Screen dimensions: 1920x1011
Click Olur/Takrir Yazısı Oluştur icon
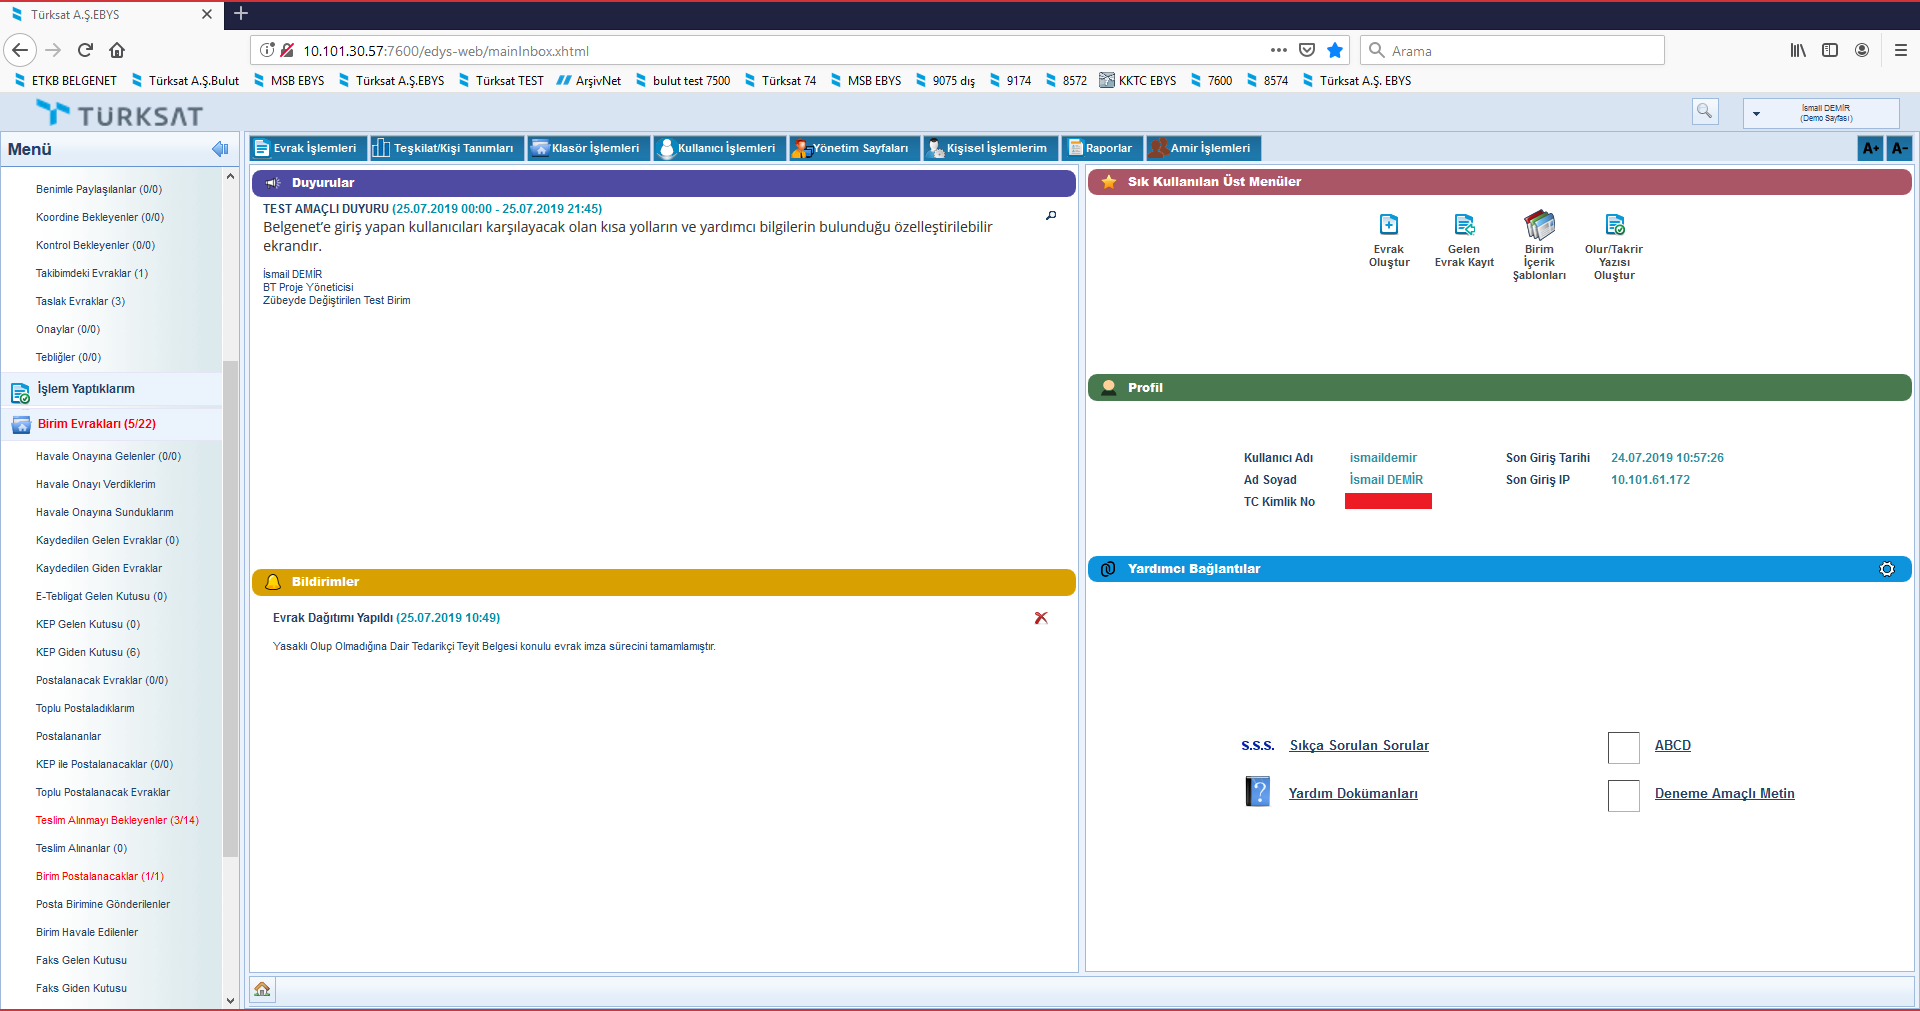[x=1614, y=225]
